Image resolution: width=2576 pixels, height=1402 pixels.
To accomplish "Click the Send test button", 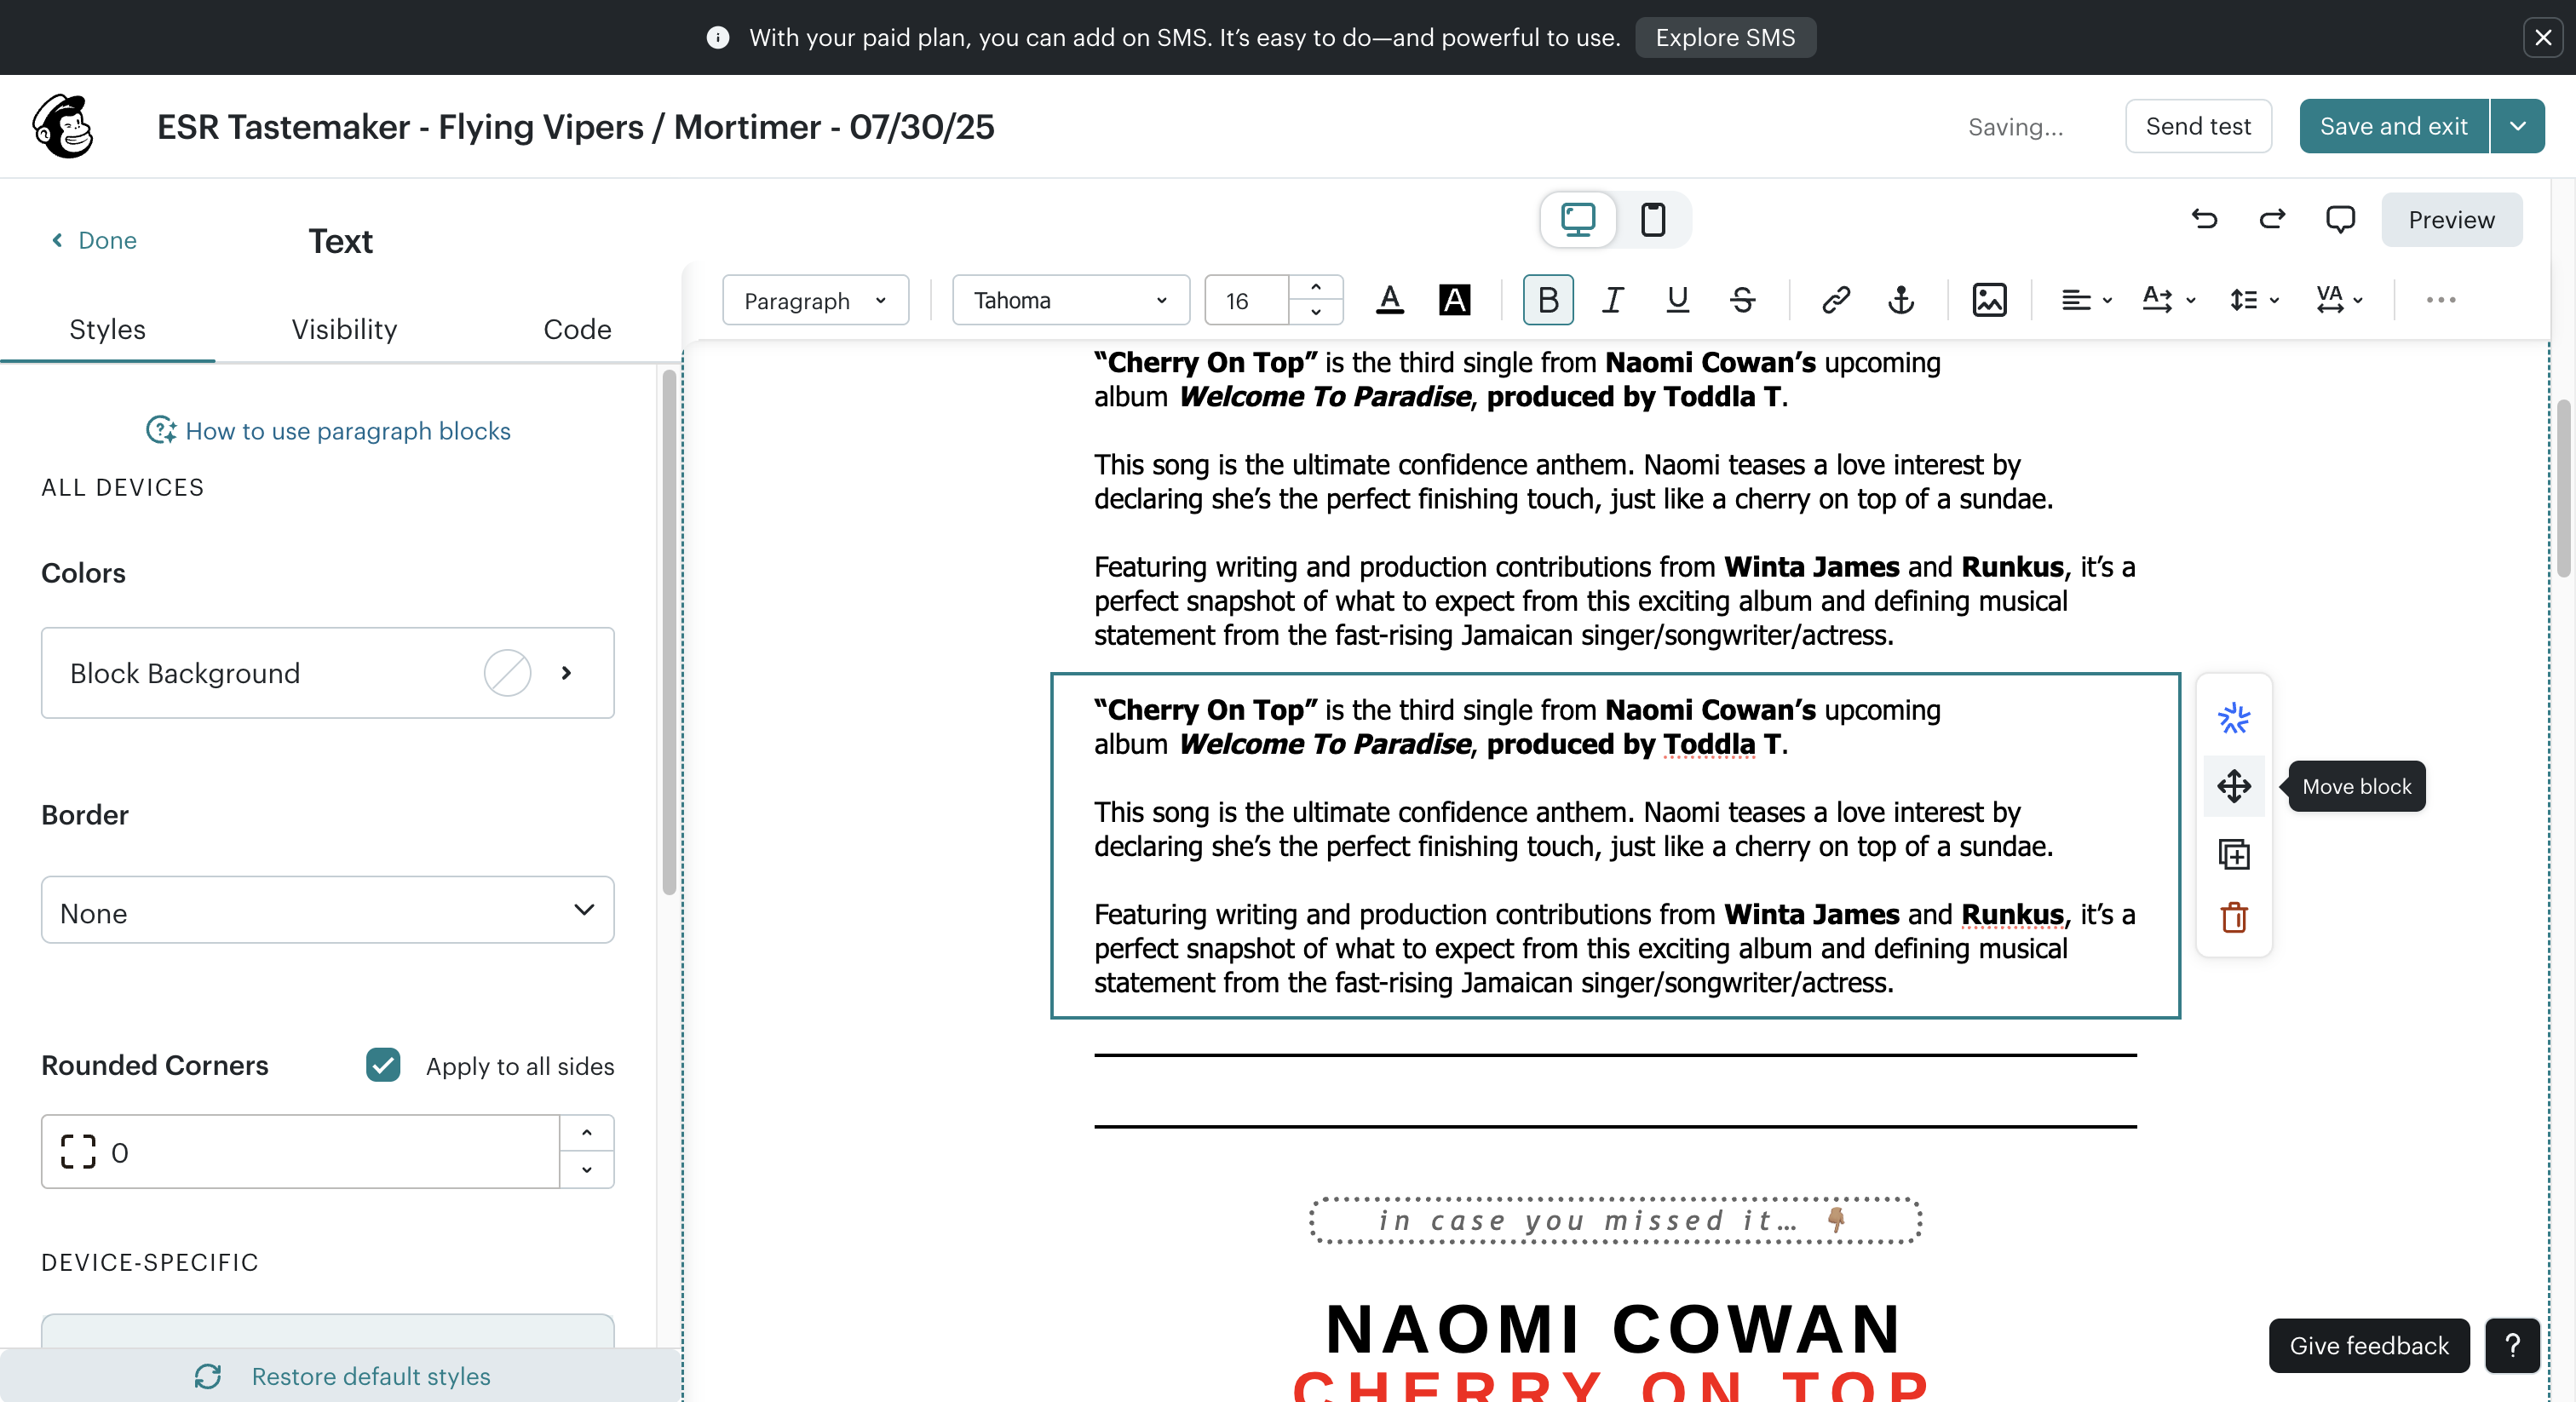I will tap(2198, 126).
